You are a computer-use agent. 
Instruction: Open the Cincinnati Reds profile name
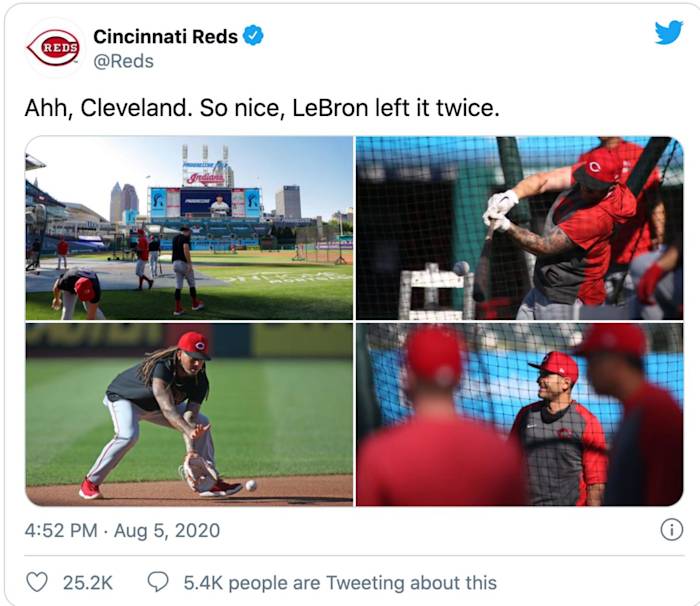pyautogui.click(x=165, y=36)
